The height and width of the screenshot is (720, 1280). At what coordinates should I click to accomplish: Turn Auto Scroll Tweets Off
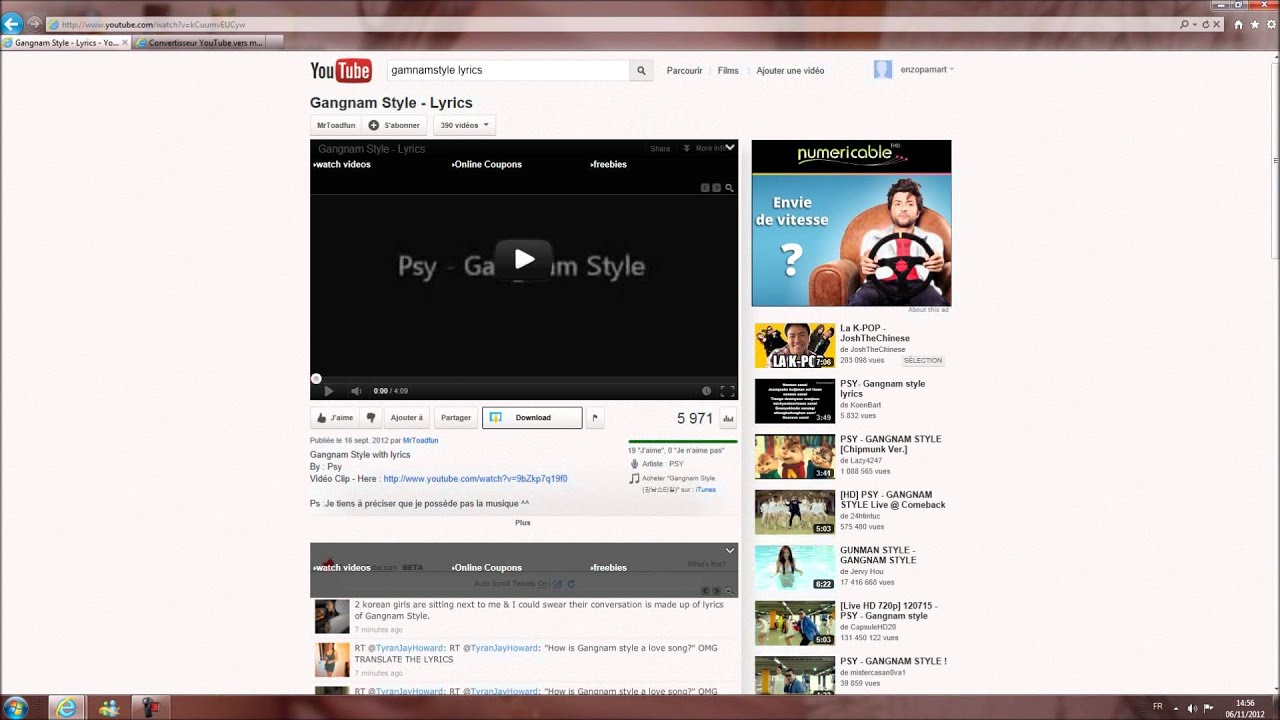coord(557,583)
